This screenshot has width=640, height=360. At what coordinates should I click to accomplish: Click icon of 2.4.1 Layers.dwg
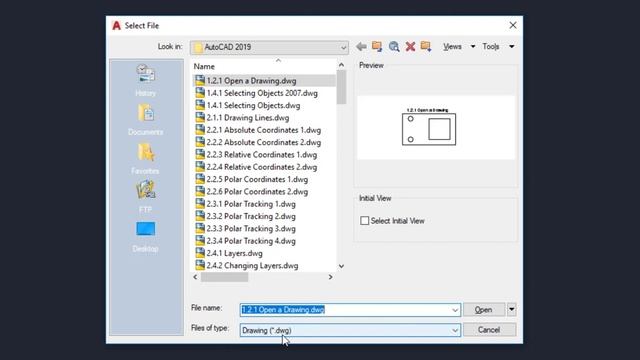[x=200, y=253]
